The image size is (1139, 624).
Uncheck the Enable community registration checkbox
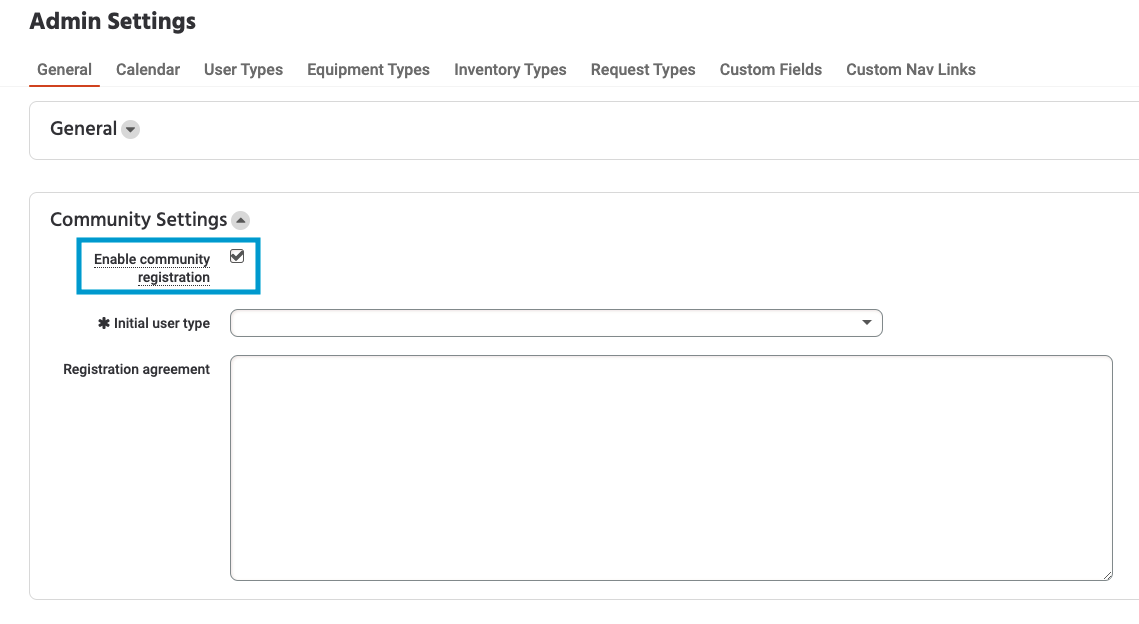pos(237,257)
